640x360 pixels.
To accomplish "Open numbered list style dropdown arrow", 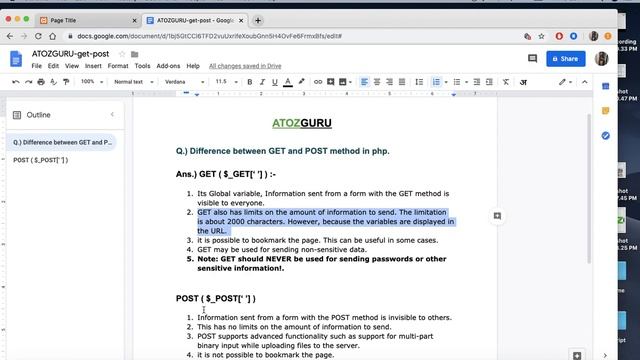I will [x=446, y=82].
